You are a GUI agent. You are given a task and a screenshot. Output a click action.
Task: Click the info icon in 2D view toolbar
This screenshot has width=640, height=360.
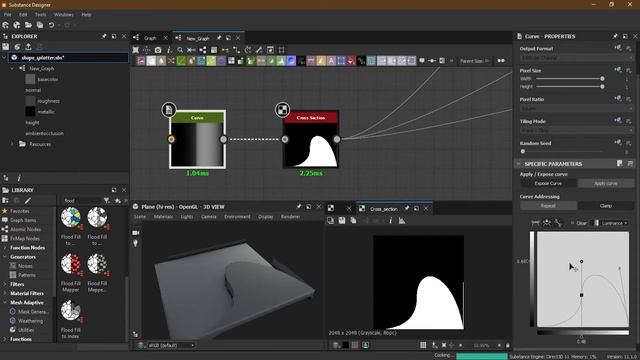tap(391, 220)
